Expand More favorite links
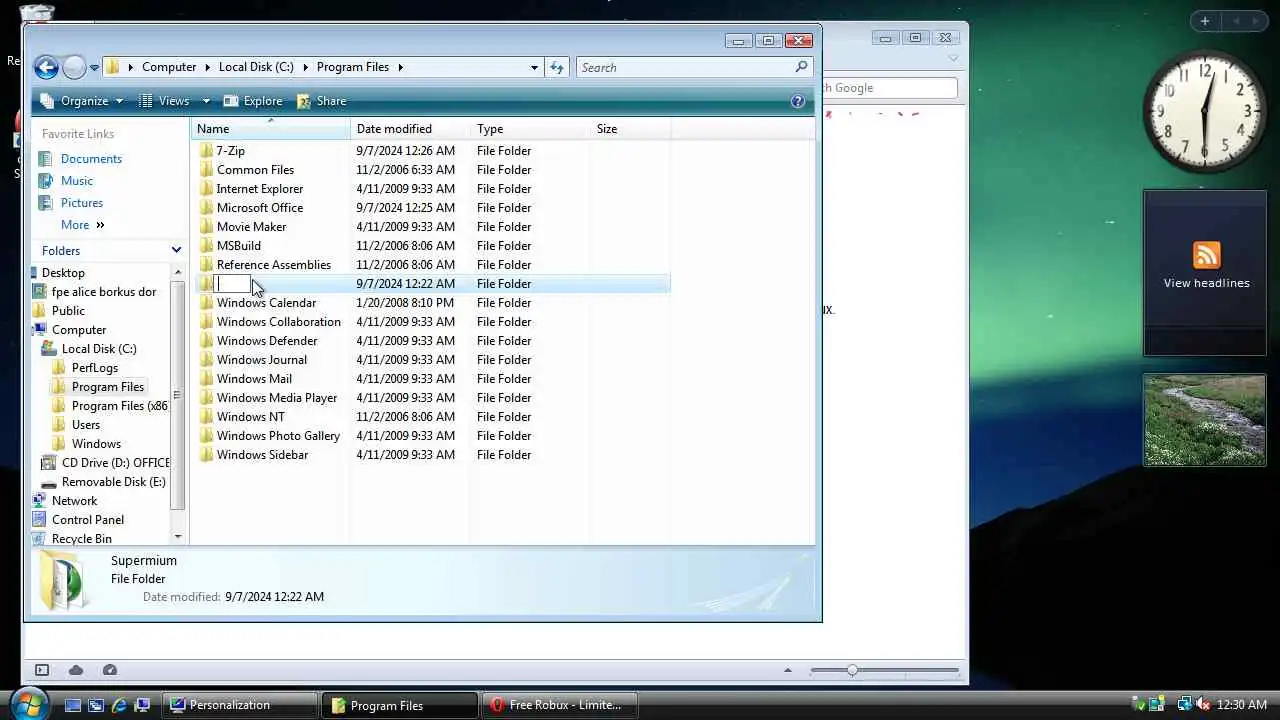The image size is (1280, 720). [83, 225]
